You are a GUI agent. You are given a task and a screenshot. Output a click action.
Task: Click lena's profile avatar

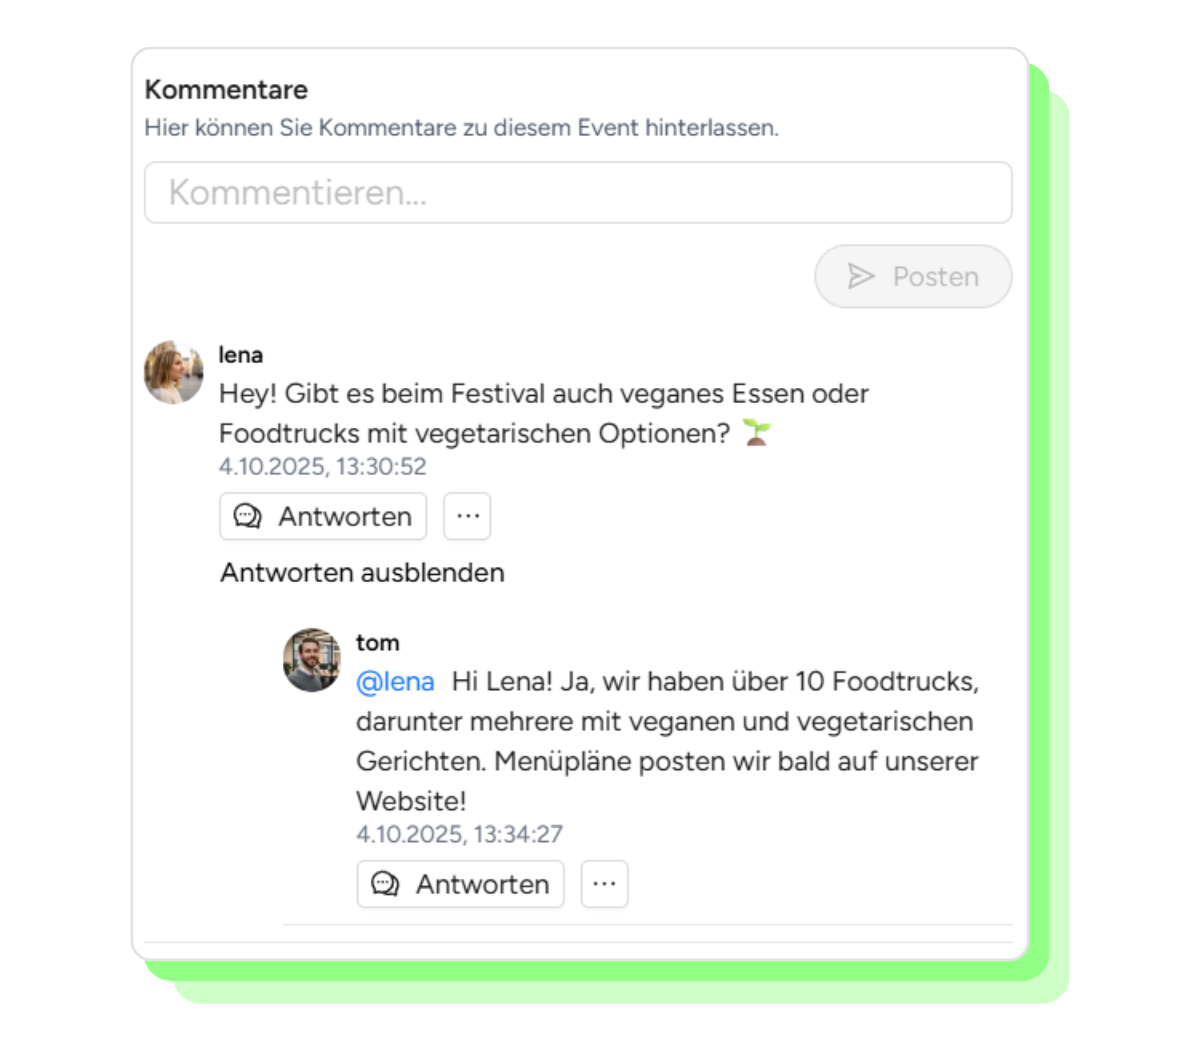(x=174, y=372)
